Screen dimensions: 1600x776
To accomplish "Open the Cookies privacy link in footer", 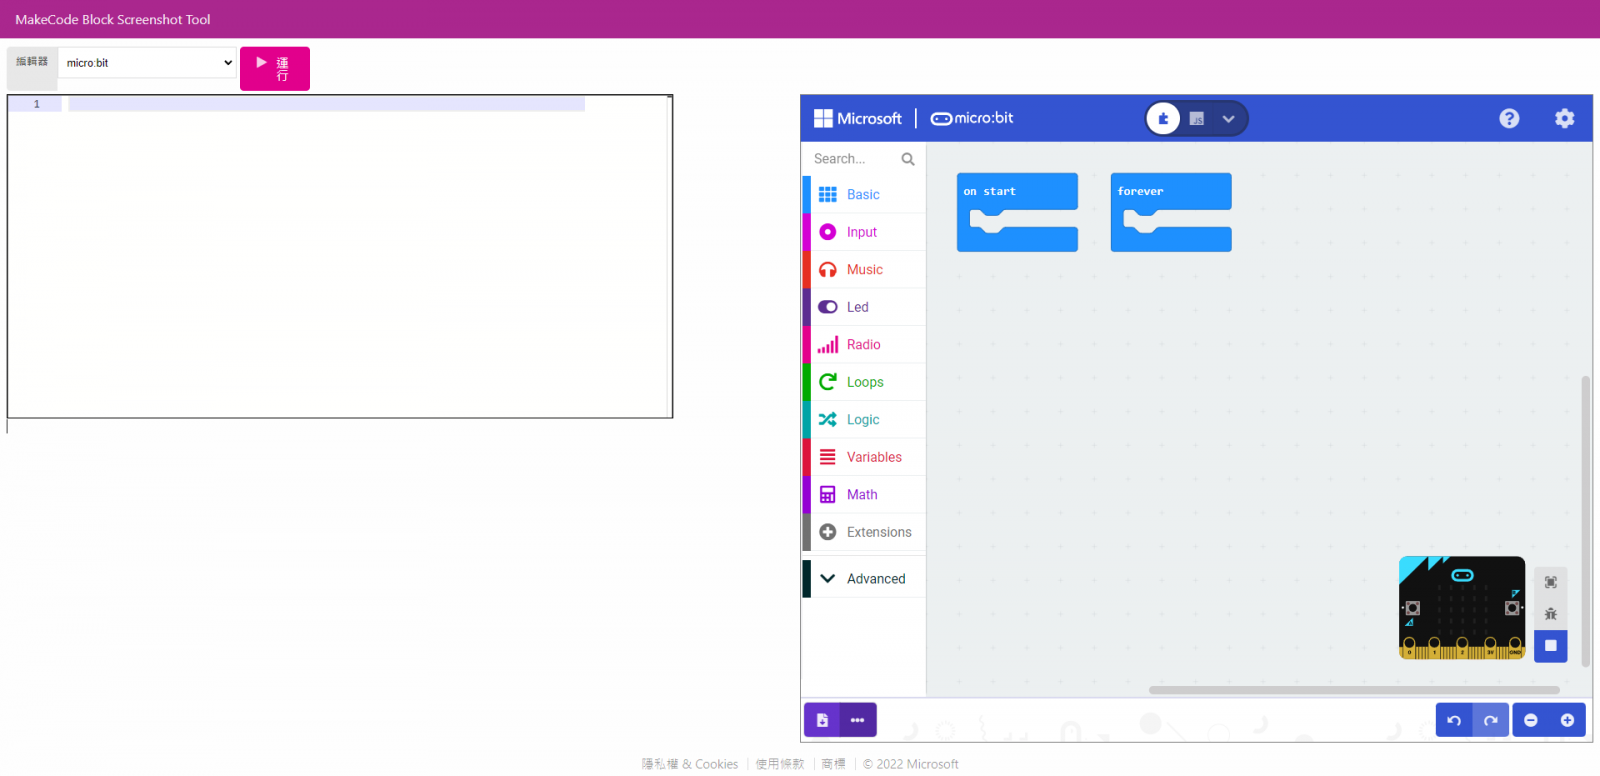I will 690,764.
